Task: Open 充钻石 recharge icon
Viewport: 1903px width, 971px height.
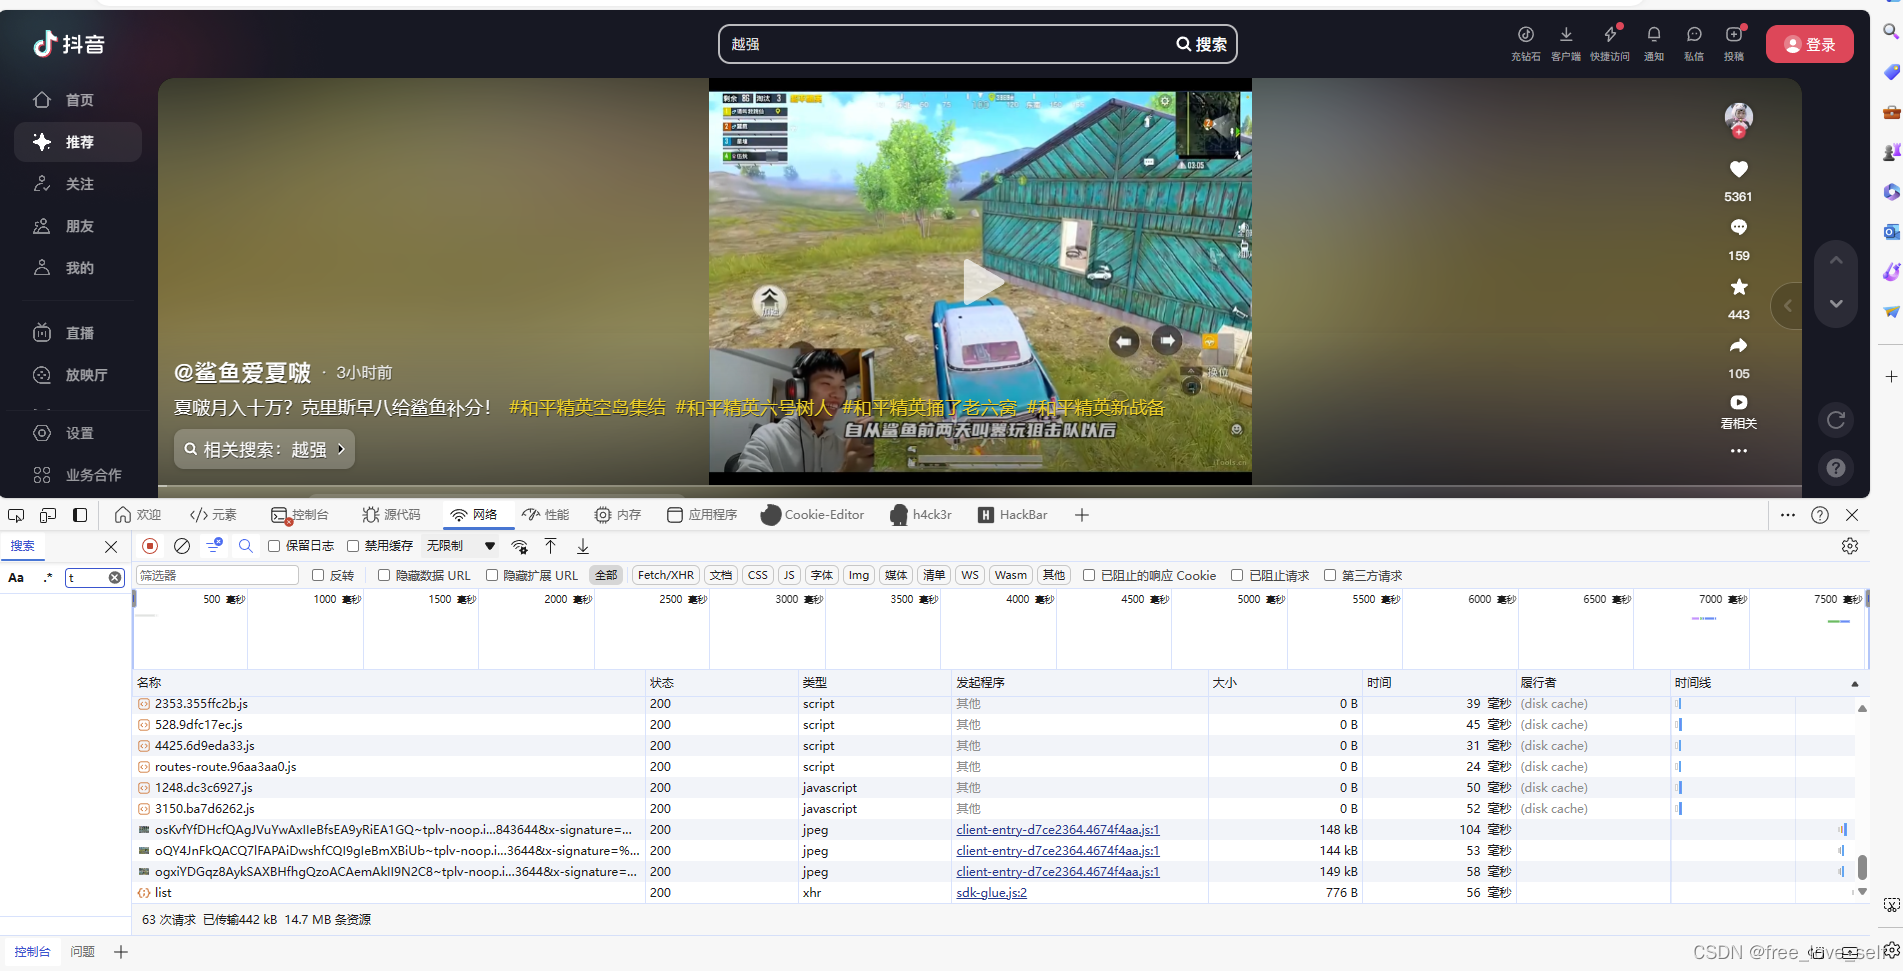Action: tap(1525, 43)
